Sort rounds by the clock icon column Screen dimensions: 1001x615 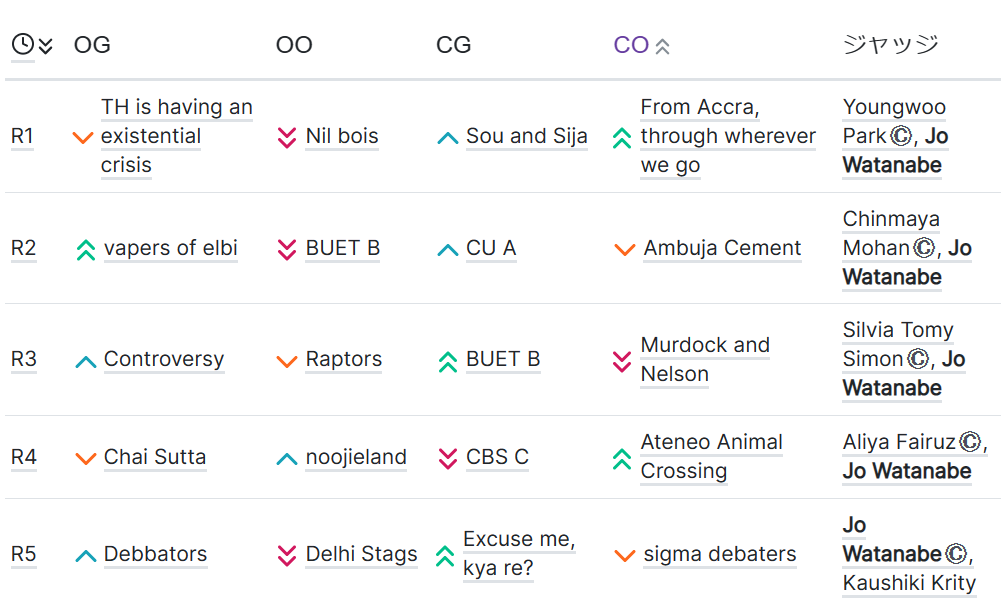tap(23, 45)
